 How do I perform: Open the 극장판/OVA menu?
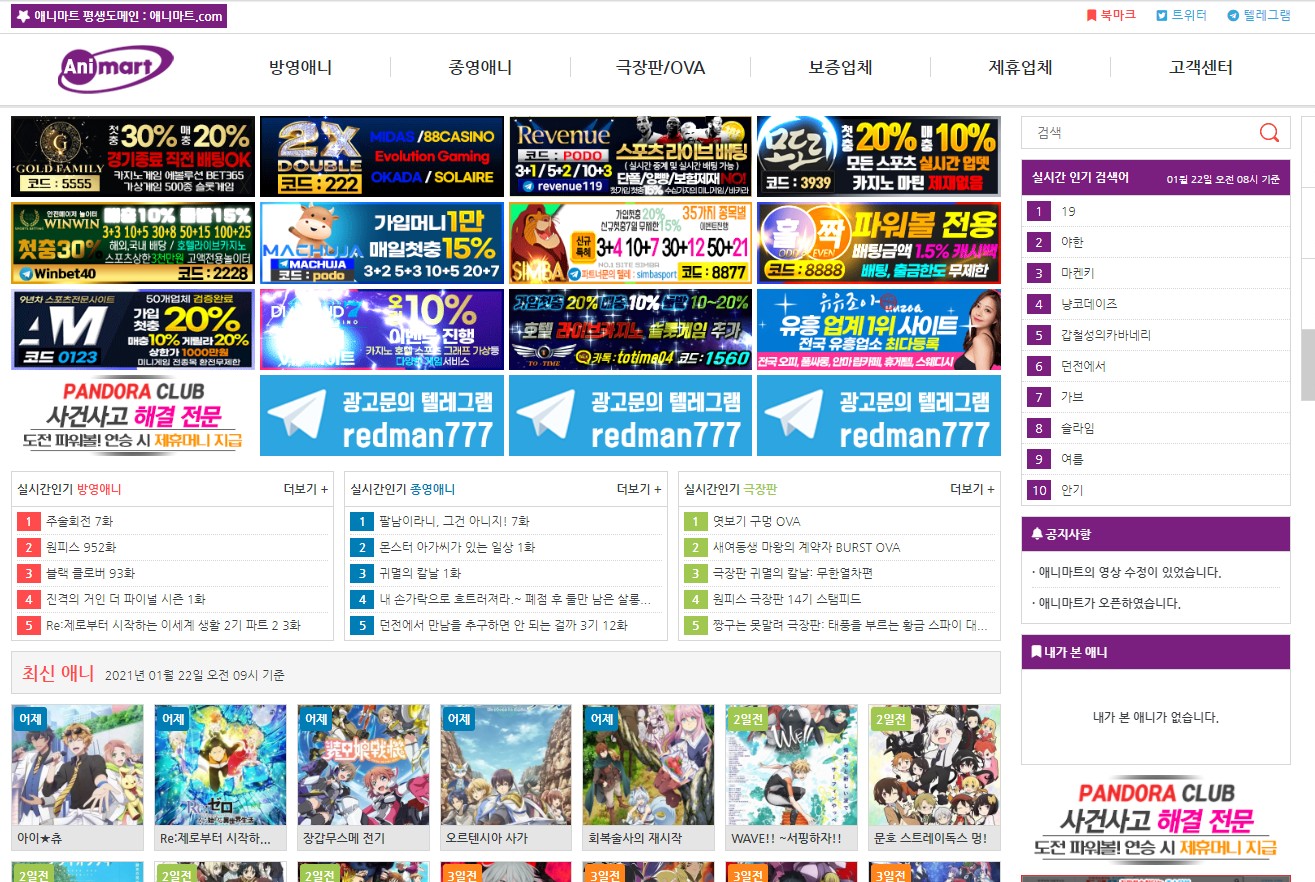point(660,68)
